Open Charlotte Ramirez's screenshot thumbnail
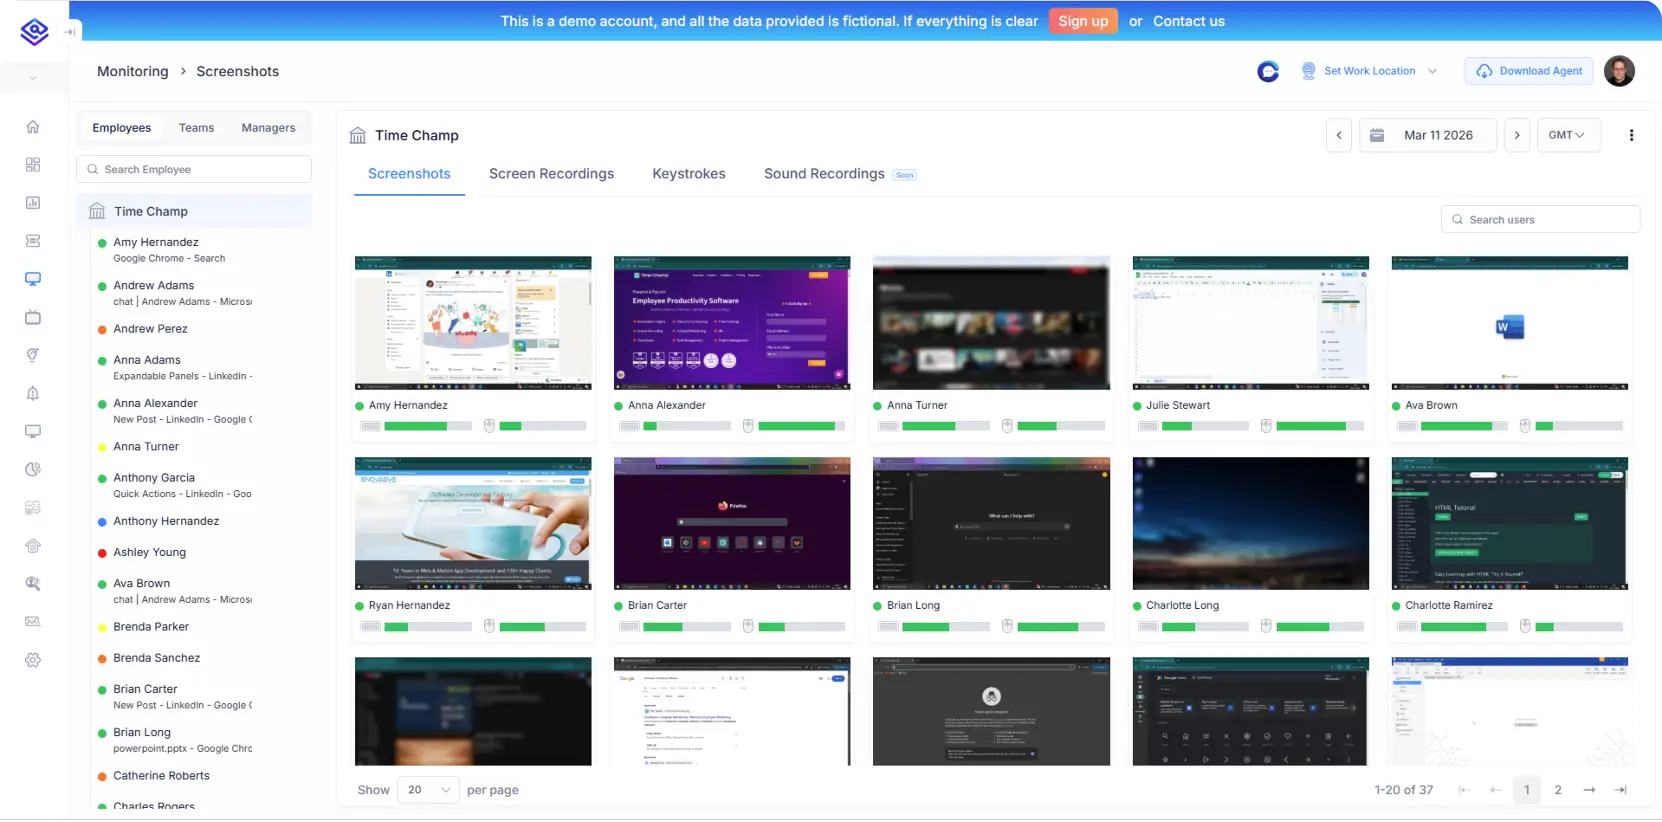 (1509, 523)
